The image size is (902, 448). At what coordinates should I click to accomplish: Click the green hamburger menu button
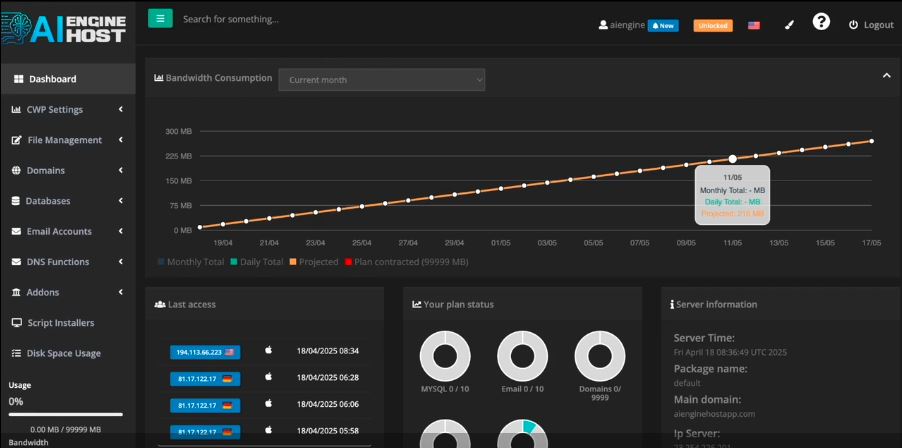tap(160, 18)
